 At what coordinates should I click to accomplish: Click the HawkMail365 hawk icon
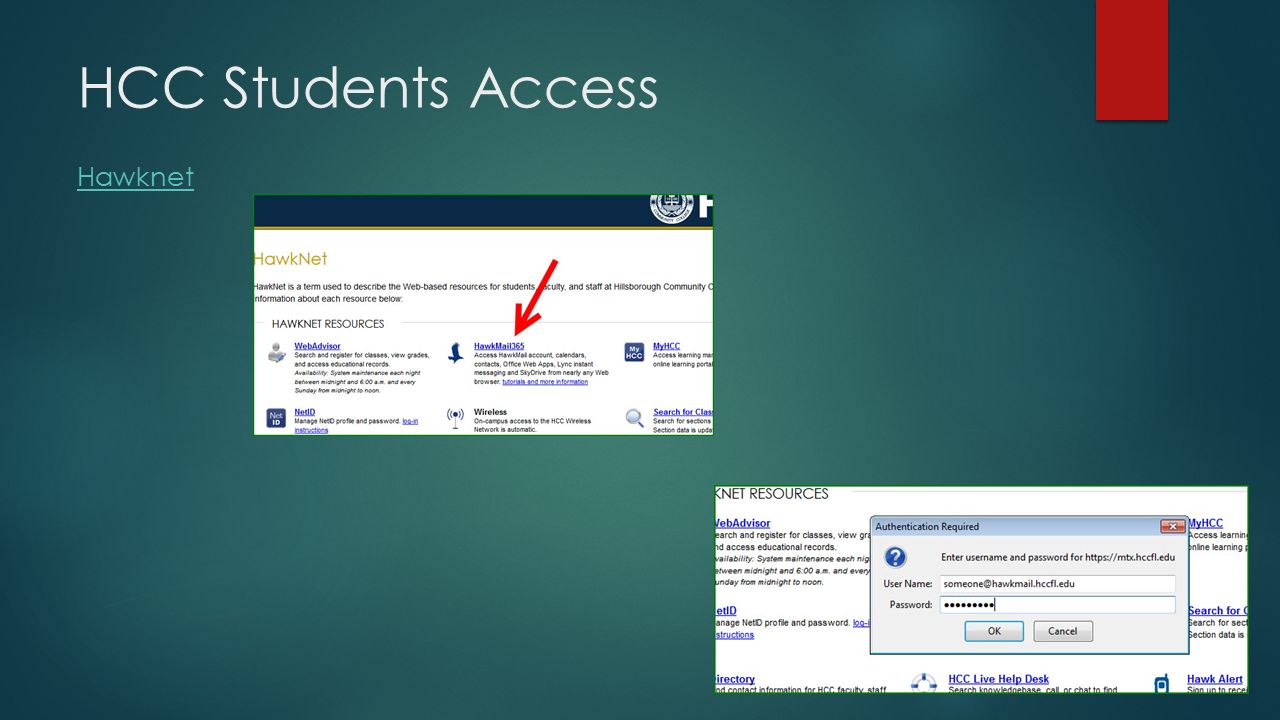[x=456, y=352]
